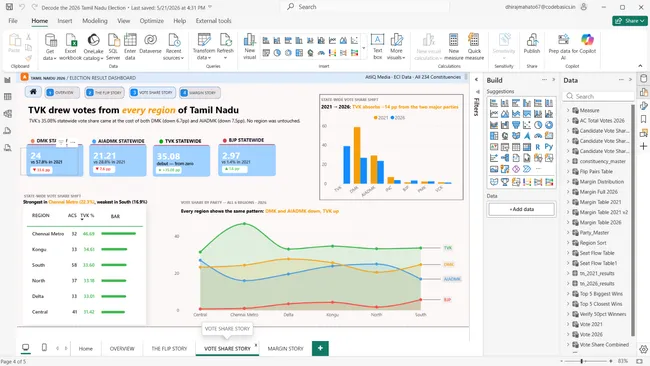Expand the Filters pane

point(476,80)
